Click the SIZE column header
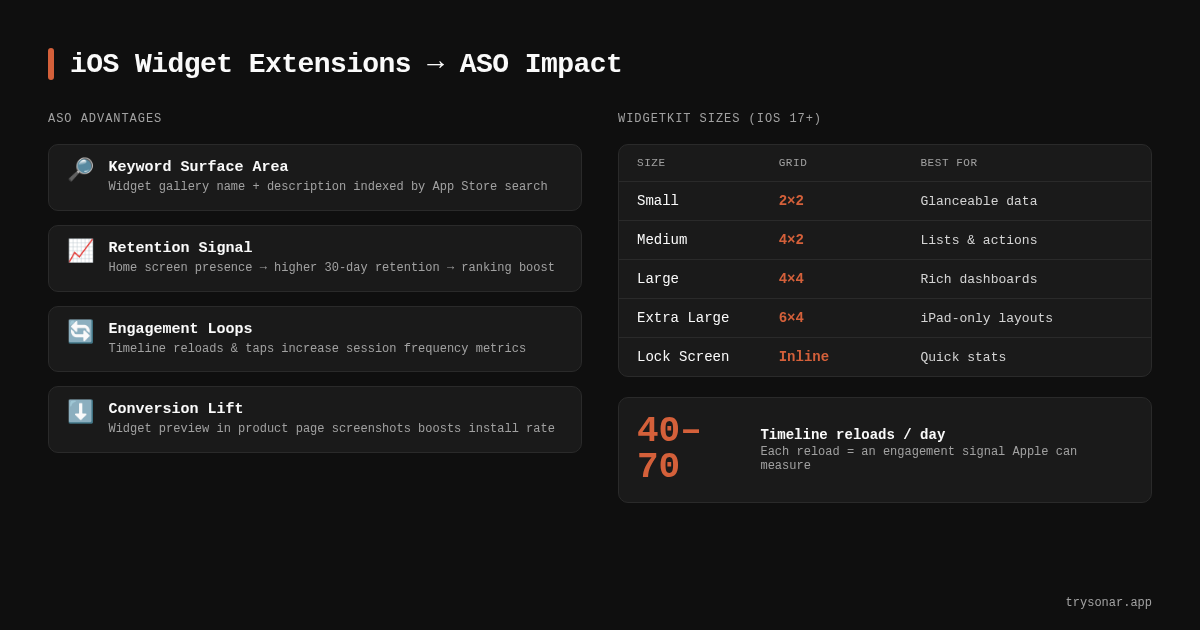The height and width of the screenshot is (630, 1200). (651, 163)
